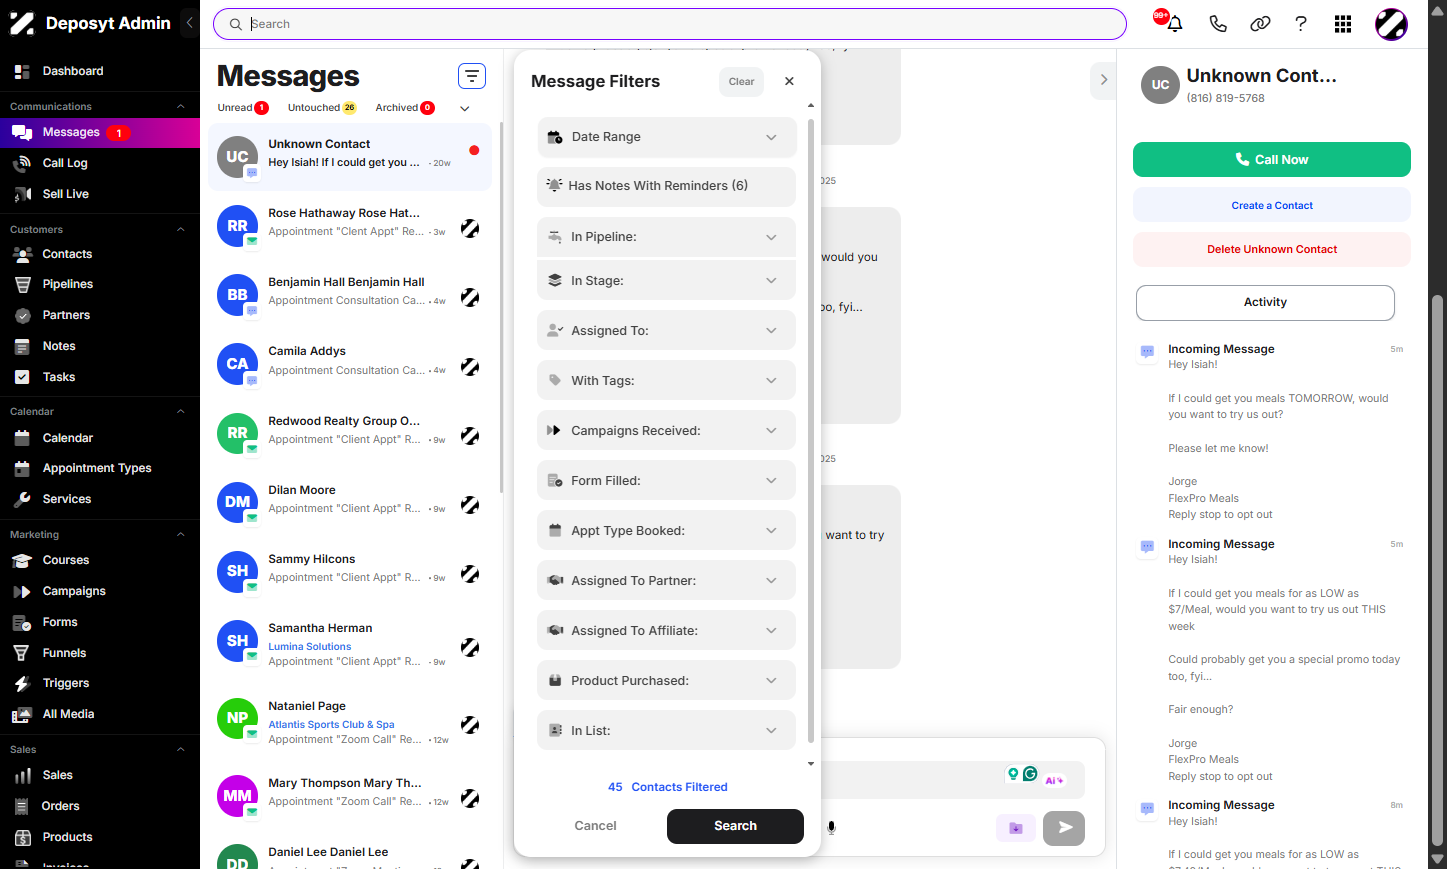This screenshot has width=1447, height=869.
Task: Open the In List dropdown
Action: pos(666,730)
